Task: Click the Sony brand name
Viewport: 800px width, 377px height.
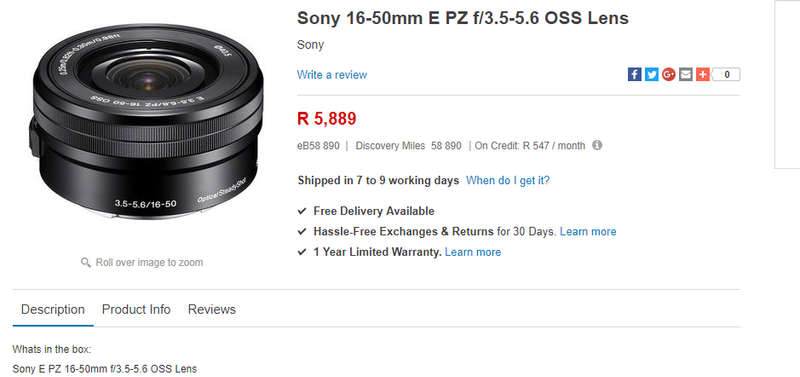Action: (x=310, y=45)
